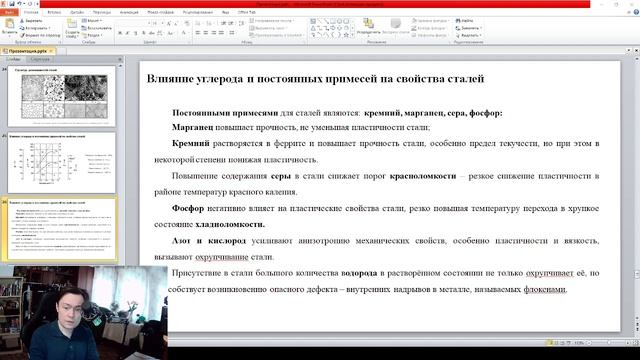Viewport: 640px width, 360px height.
Task: Open the Review (Рецензирование) ribbon tab
Action: pyautogui.click(x=198, y=12)
